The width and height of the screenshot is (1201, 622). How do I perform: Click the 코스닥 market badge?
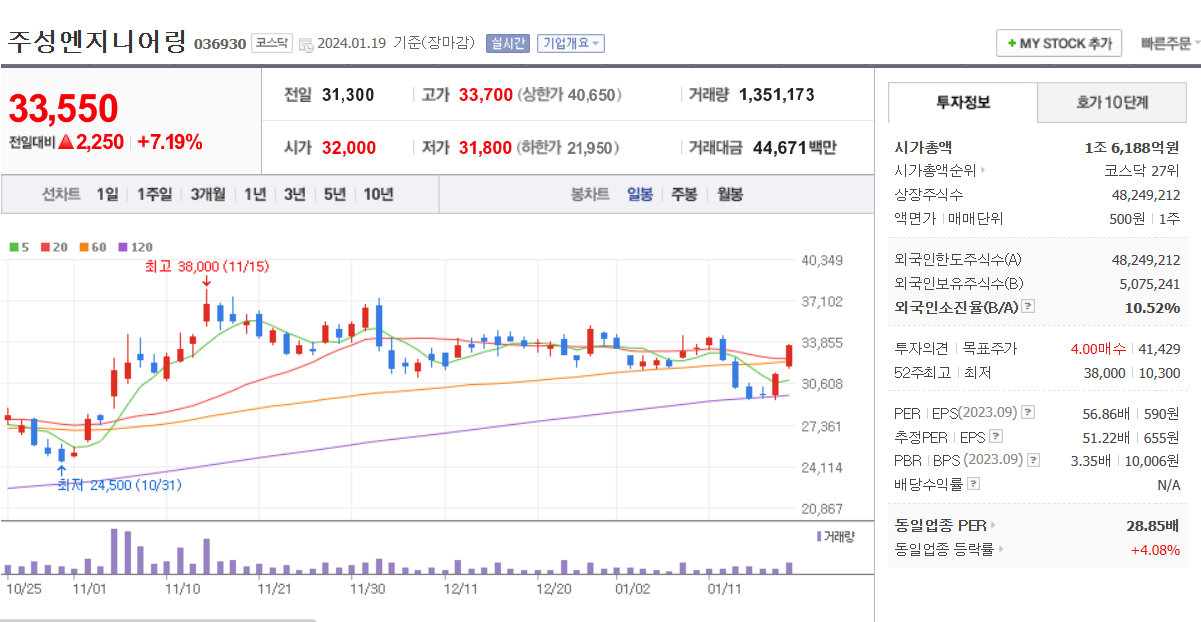click(270, 43)
